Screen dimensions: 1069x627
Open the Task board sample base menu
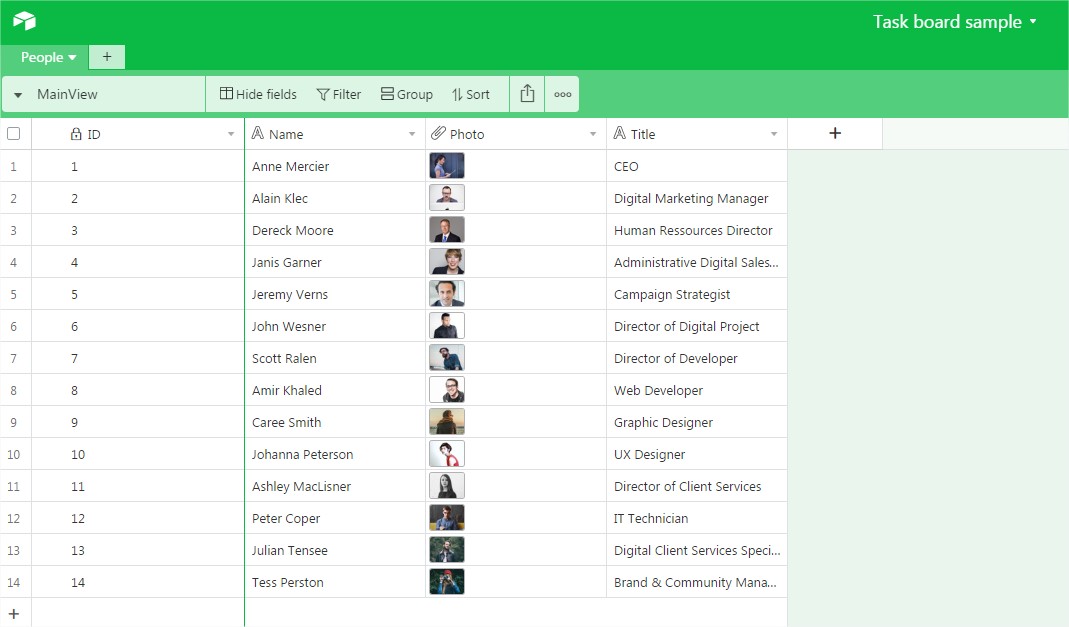954,22
